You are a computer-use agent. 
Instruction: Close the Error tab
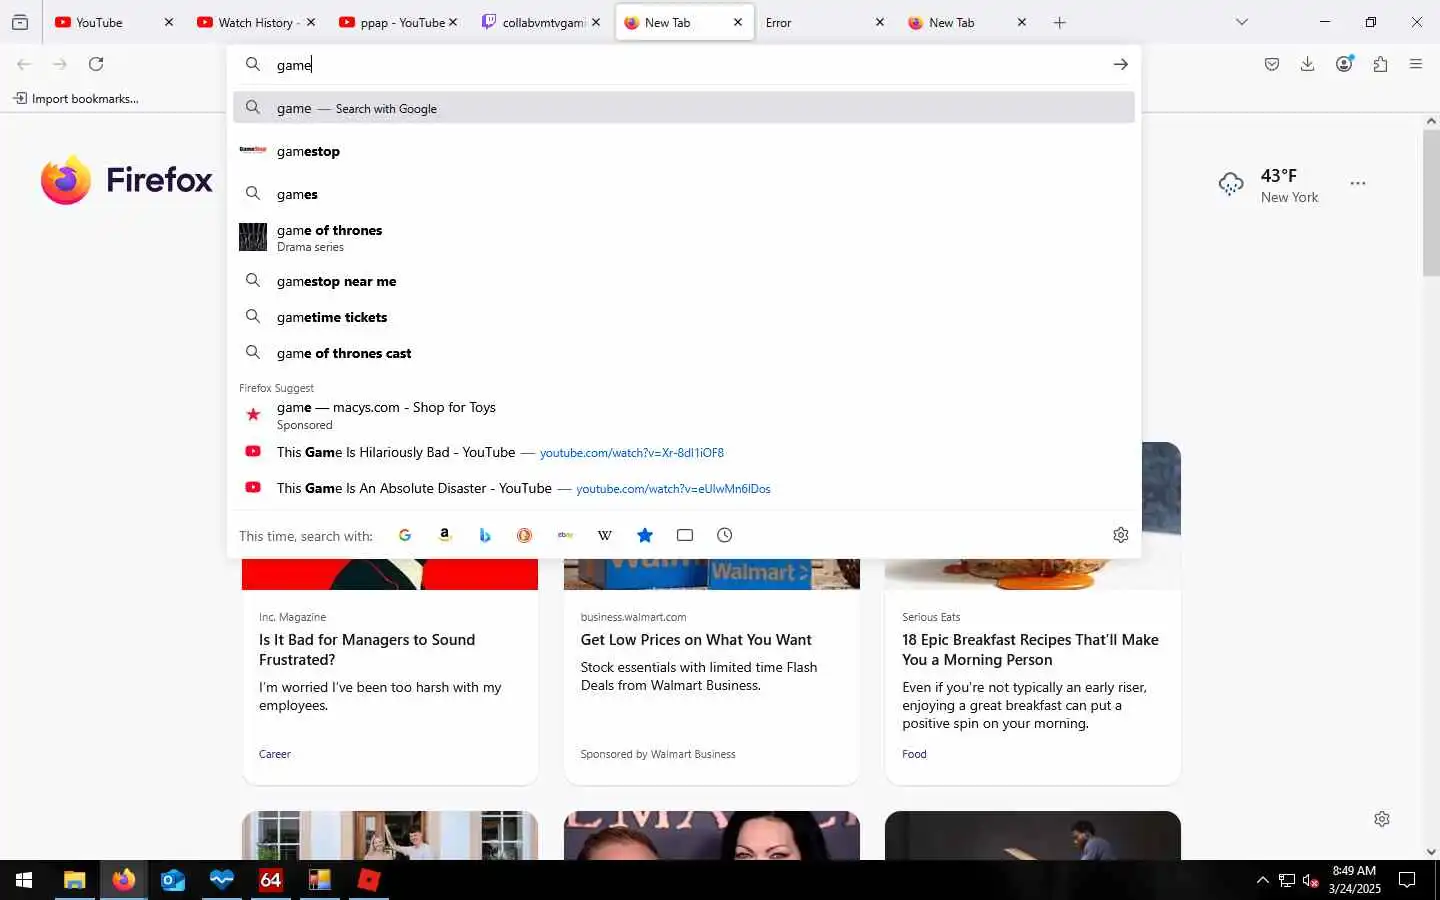pyautogui.click(x=880, y=22)
